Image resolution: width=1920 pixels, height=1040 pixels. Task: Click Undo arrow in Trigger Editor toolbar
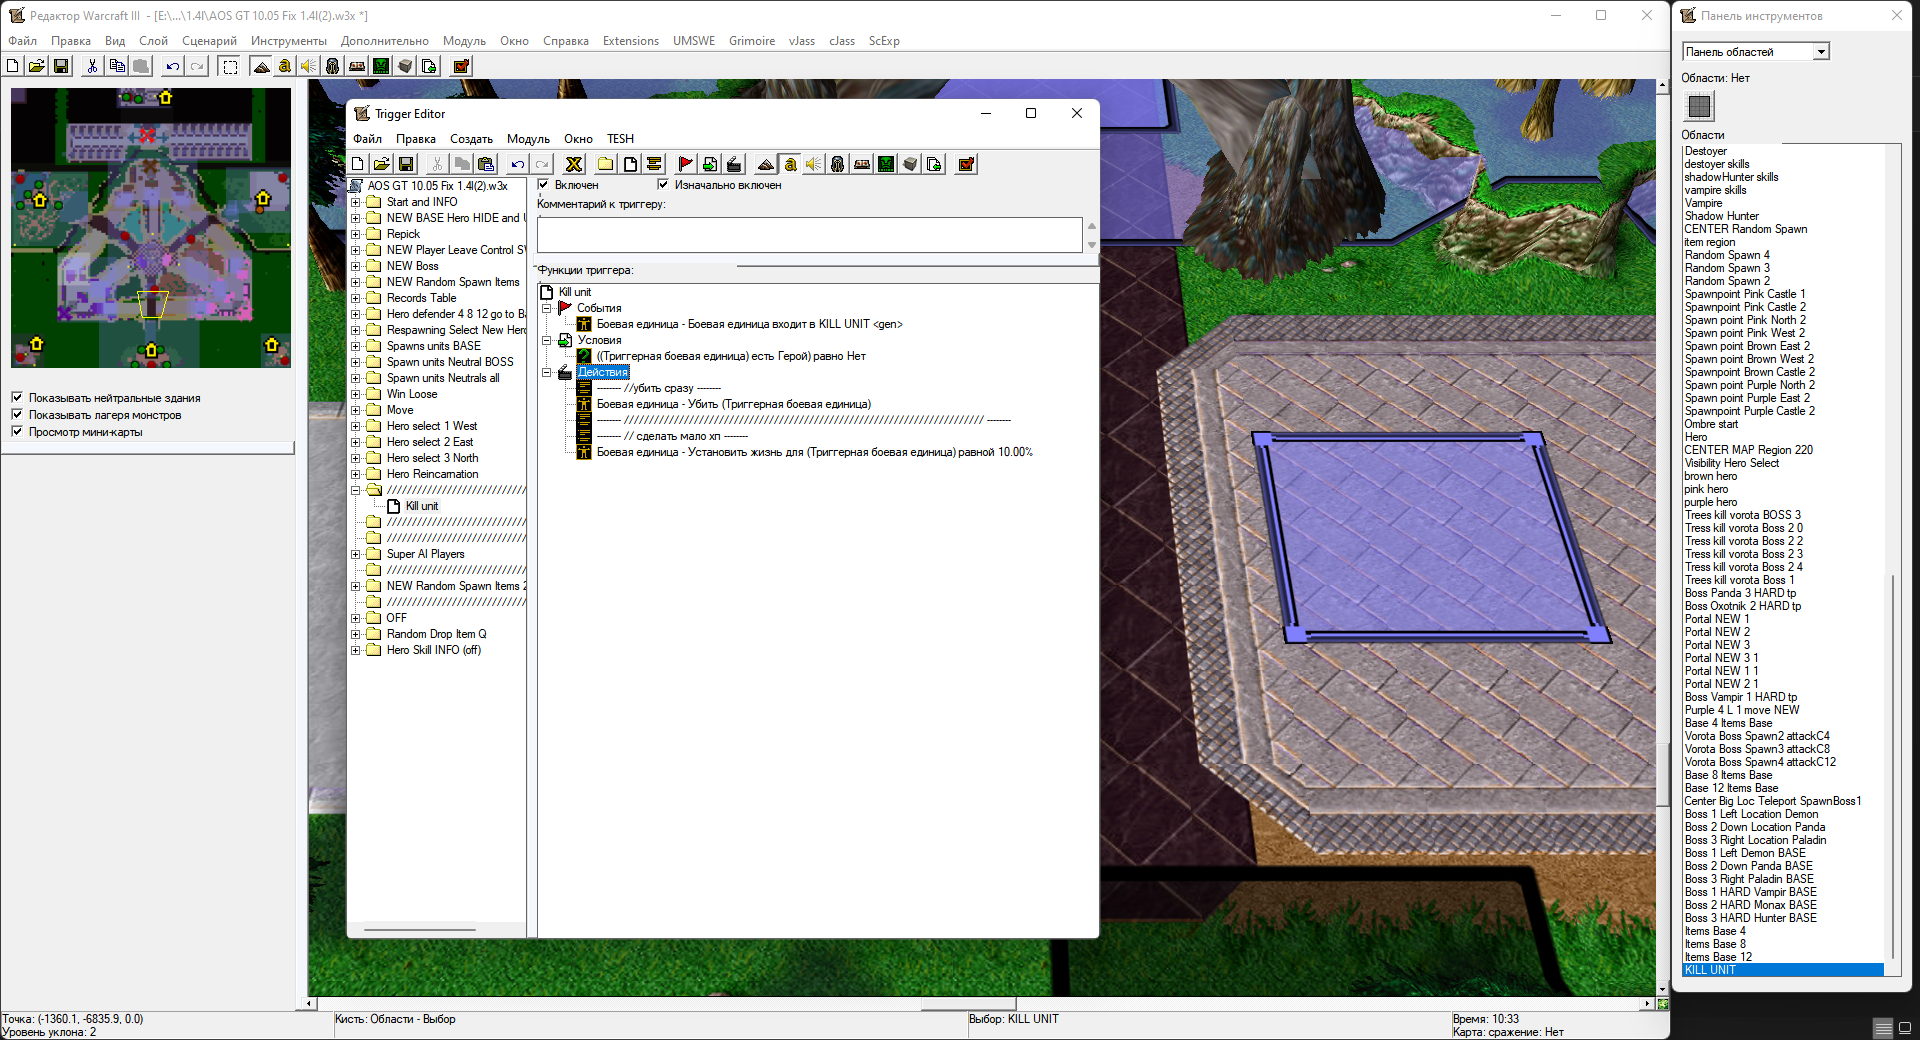pyautogui.click(x=518, y=164)
